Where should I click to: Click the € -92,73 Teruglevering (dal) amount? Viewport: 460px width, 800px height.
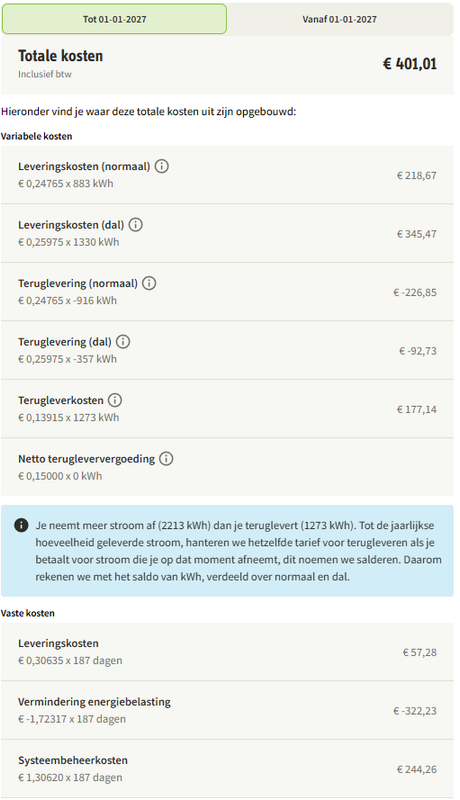[418, 351]
